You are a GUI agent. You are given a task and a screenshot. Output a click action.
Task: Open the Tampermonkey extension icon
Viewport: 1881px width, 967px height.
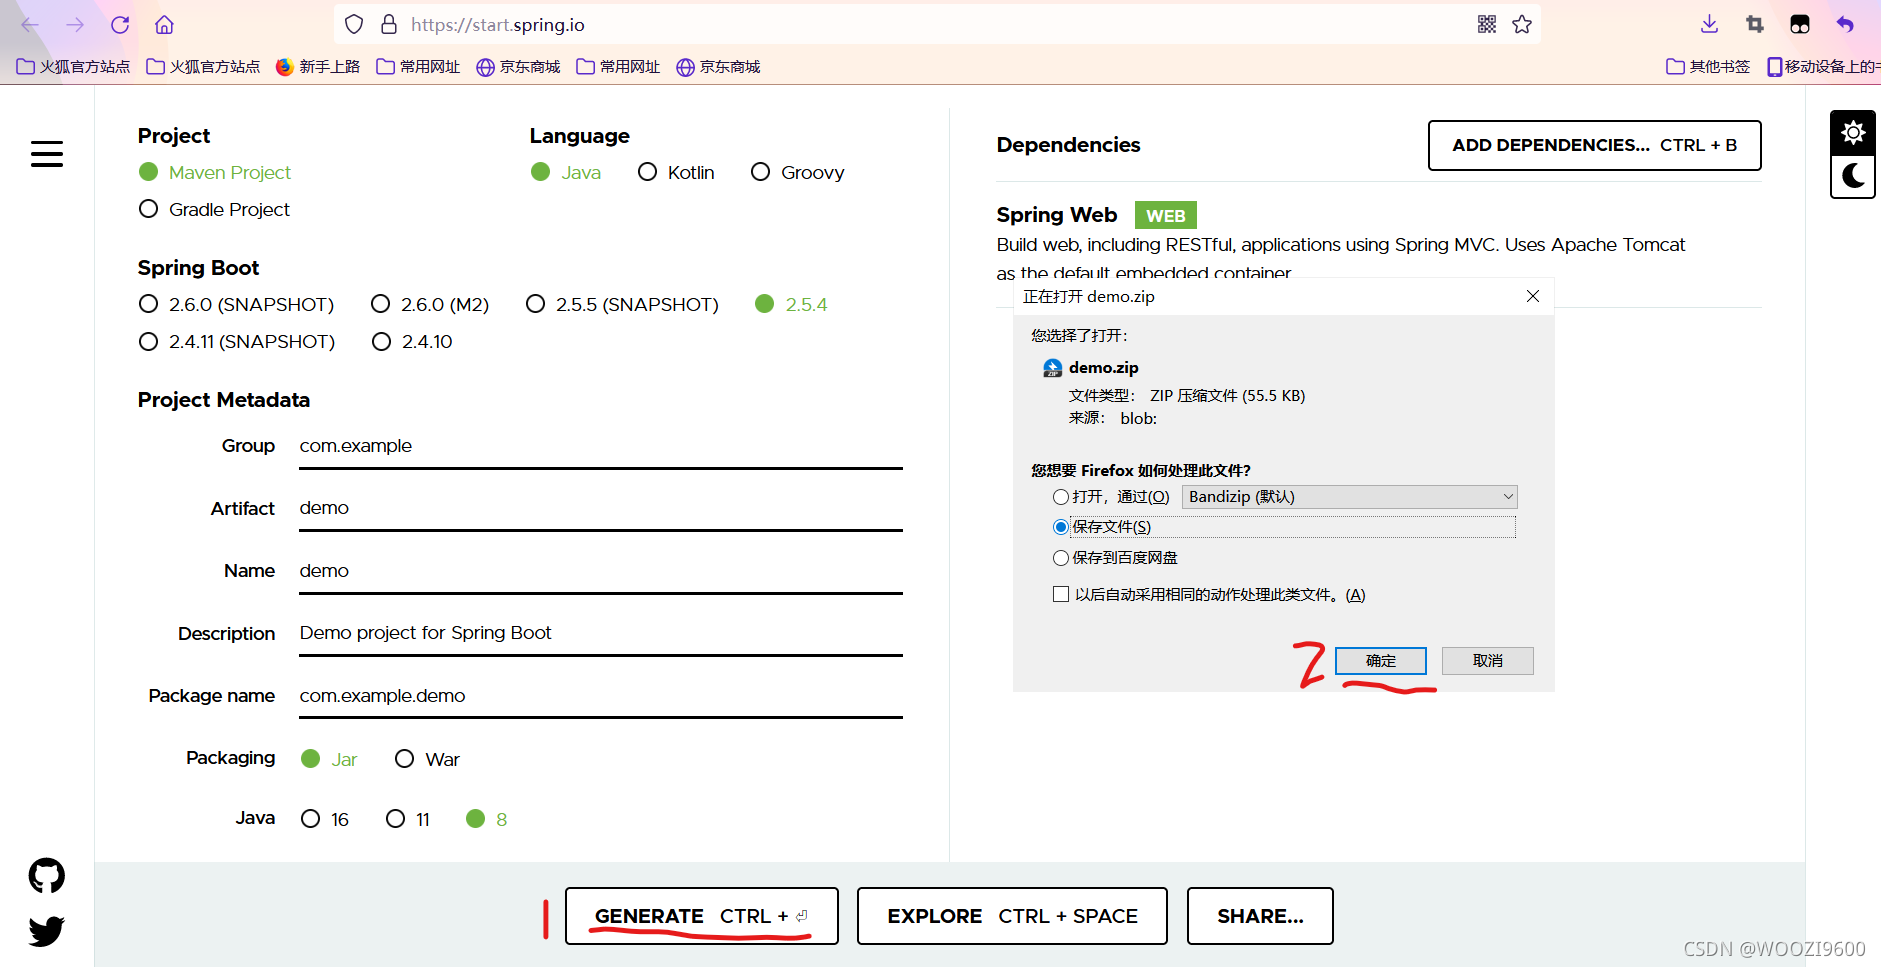[1800, 25]
